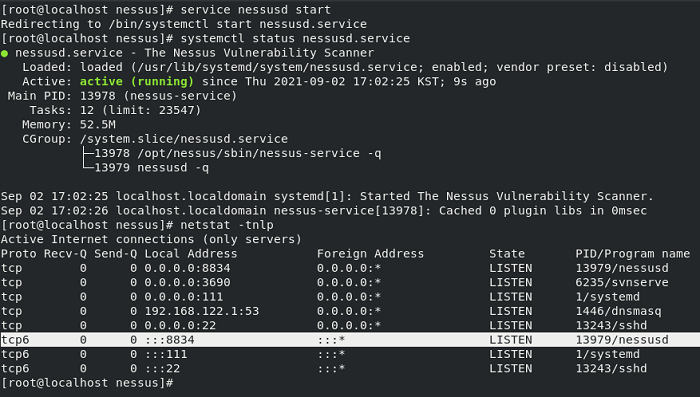This screenshot has height=397, width=700.
Task: Click the 'service nessusd start' command text
Action: [x=256, y=10]
